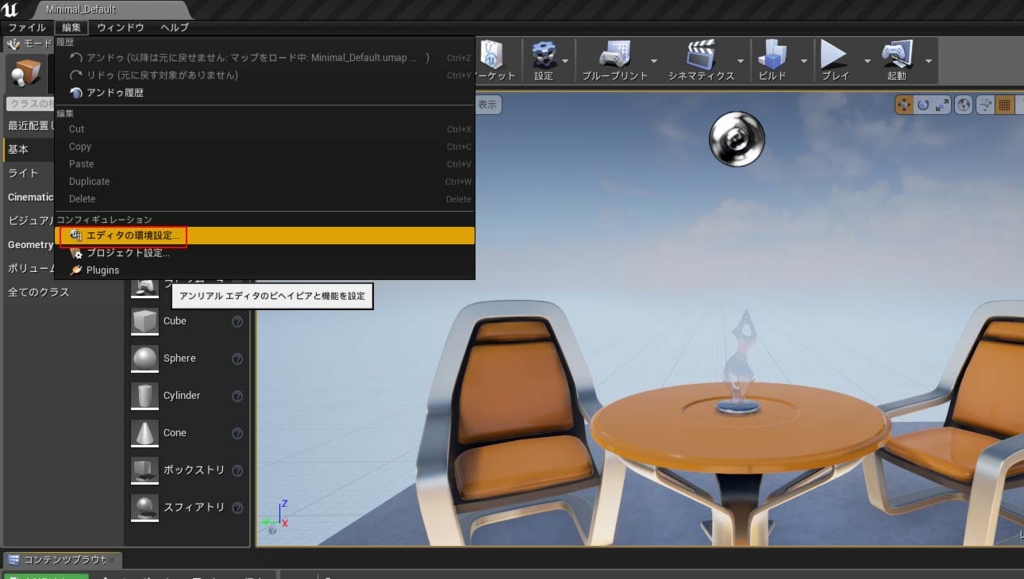
Task: Click the 起動 launch icon
Action: (897, 55)
